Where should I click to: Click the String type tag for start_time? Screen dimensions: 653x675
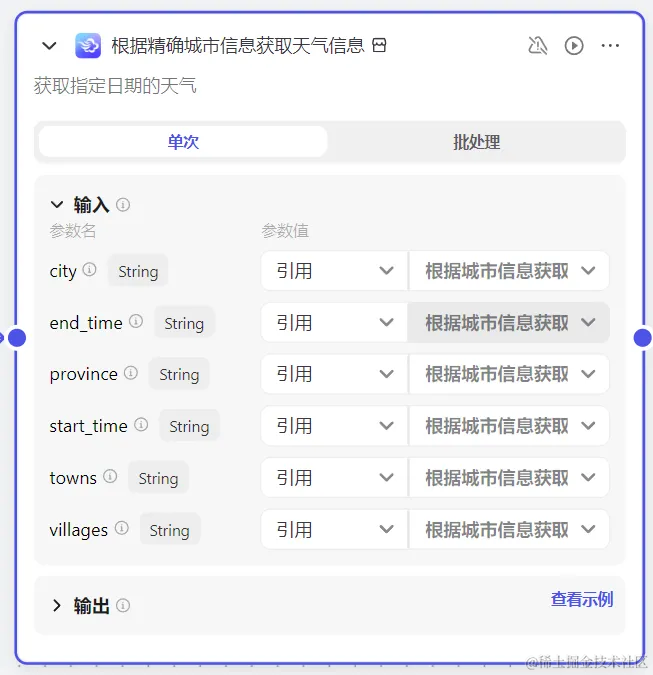pyautogui.click(x=189, y=426)
